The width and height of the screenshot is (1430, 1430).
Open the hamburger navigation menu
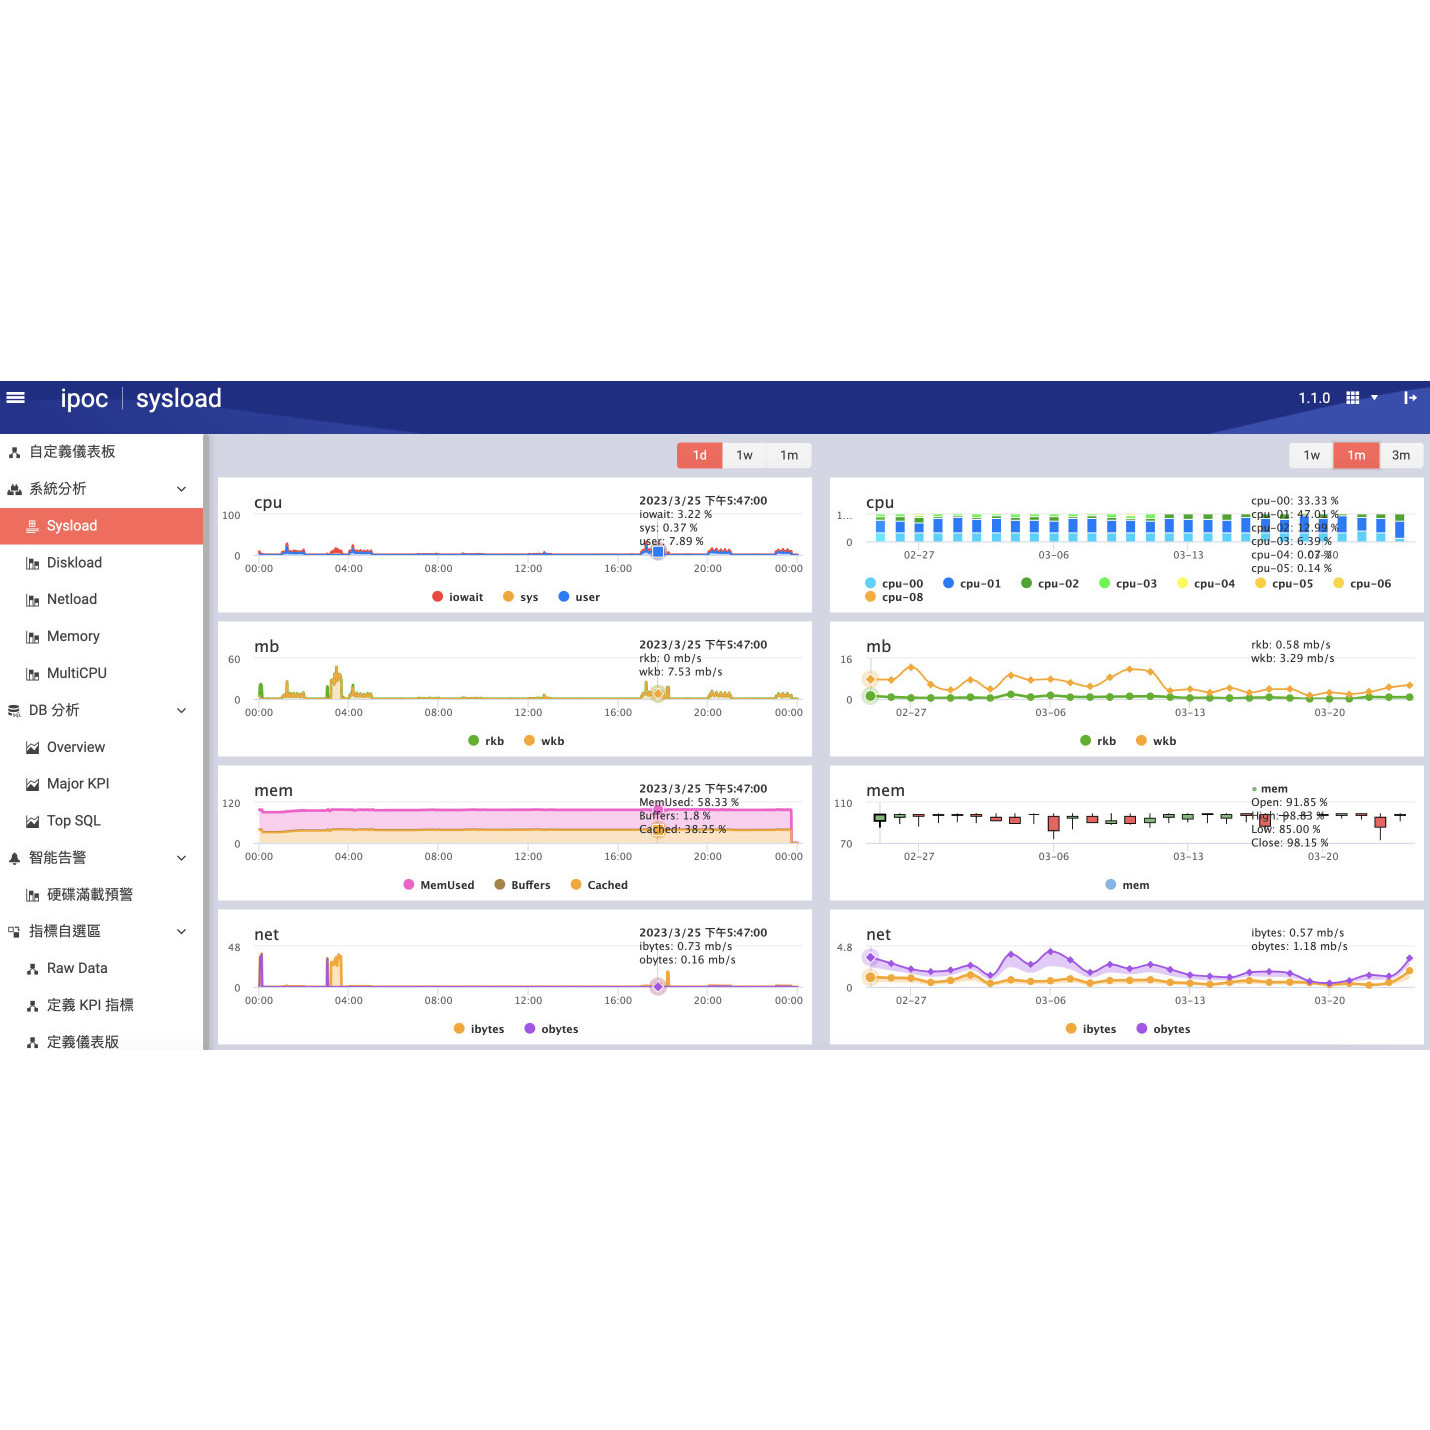coord(16,398)
